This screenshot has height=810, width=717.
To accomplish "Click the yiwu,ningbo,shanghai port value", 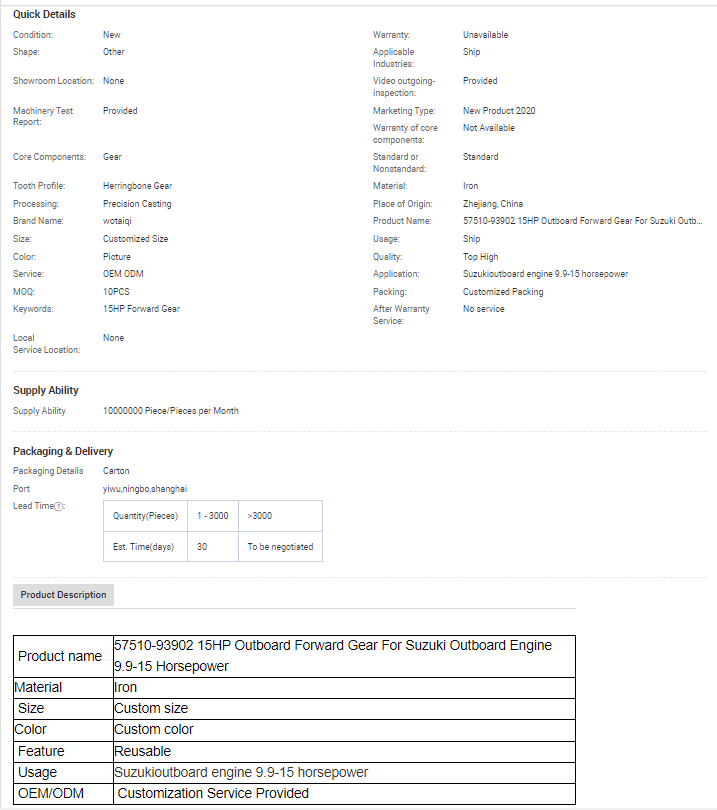I will 144,489.
